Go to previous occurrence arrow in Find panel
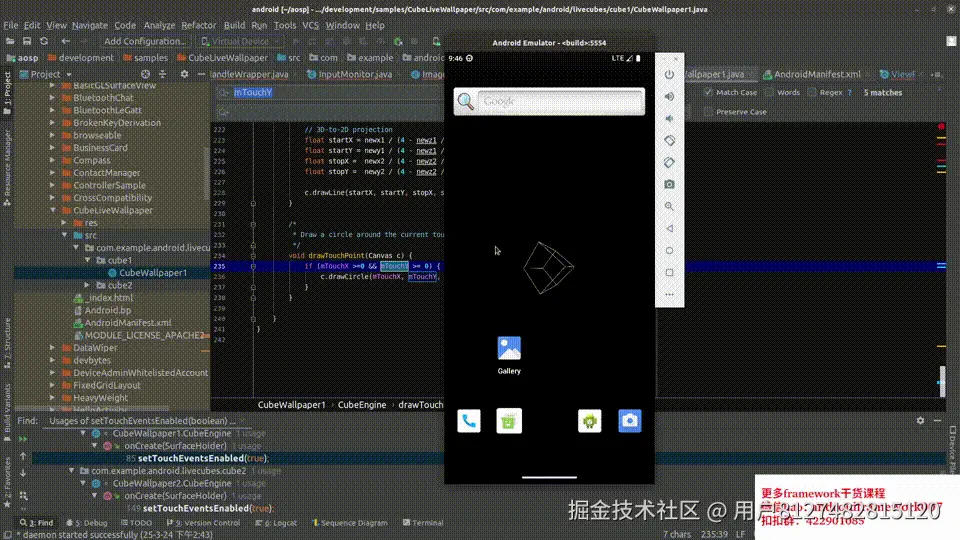 (x=23, y=456)
